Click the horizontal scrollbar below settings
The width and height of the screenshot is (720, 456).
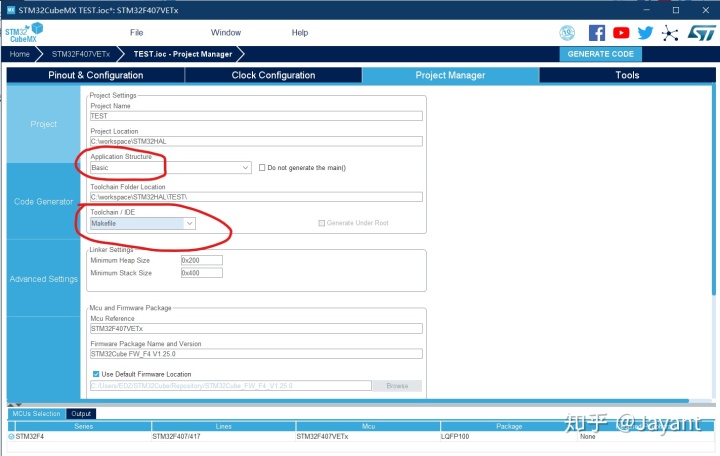pyautogui.click(x=348, y=401)
